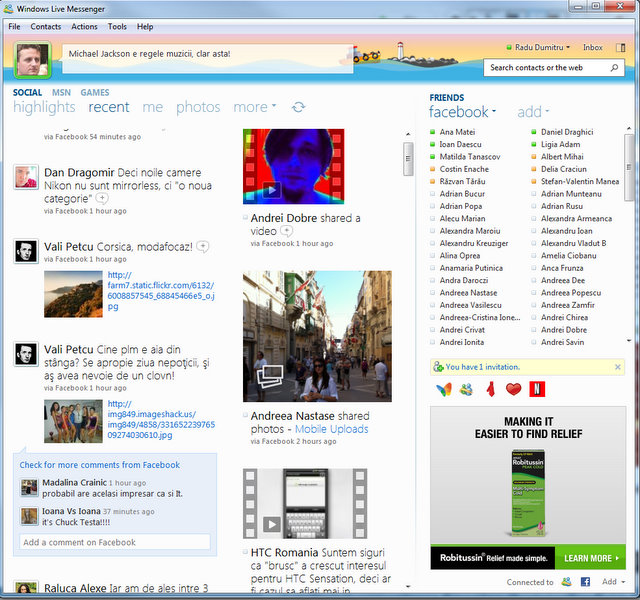Open Andreea Nastase photo album thumbnail
The image size is (640, 600).
coord(317,336)
